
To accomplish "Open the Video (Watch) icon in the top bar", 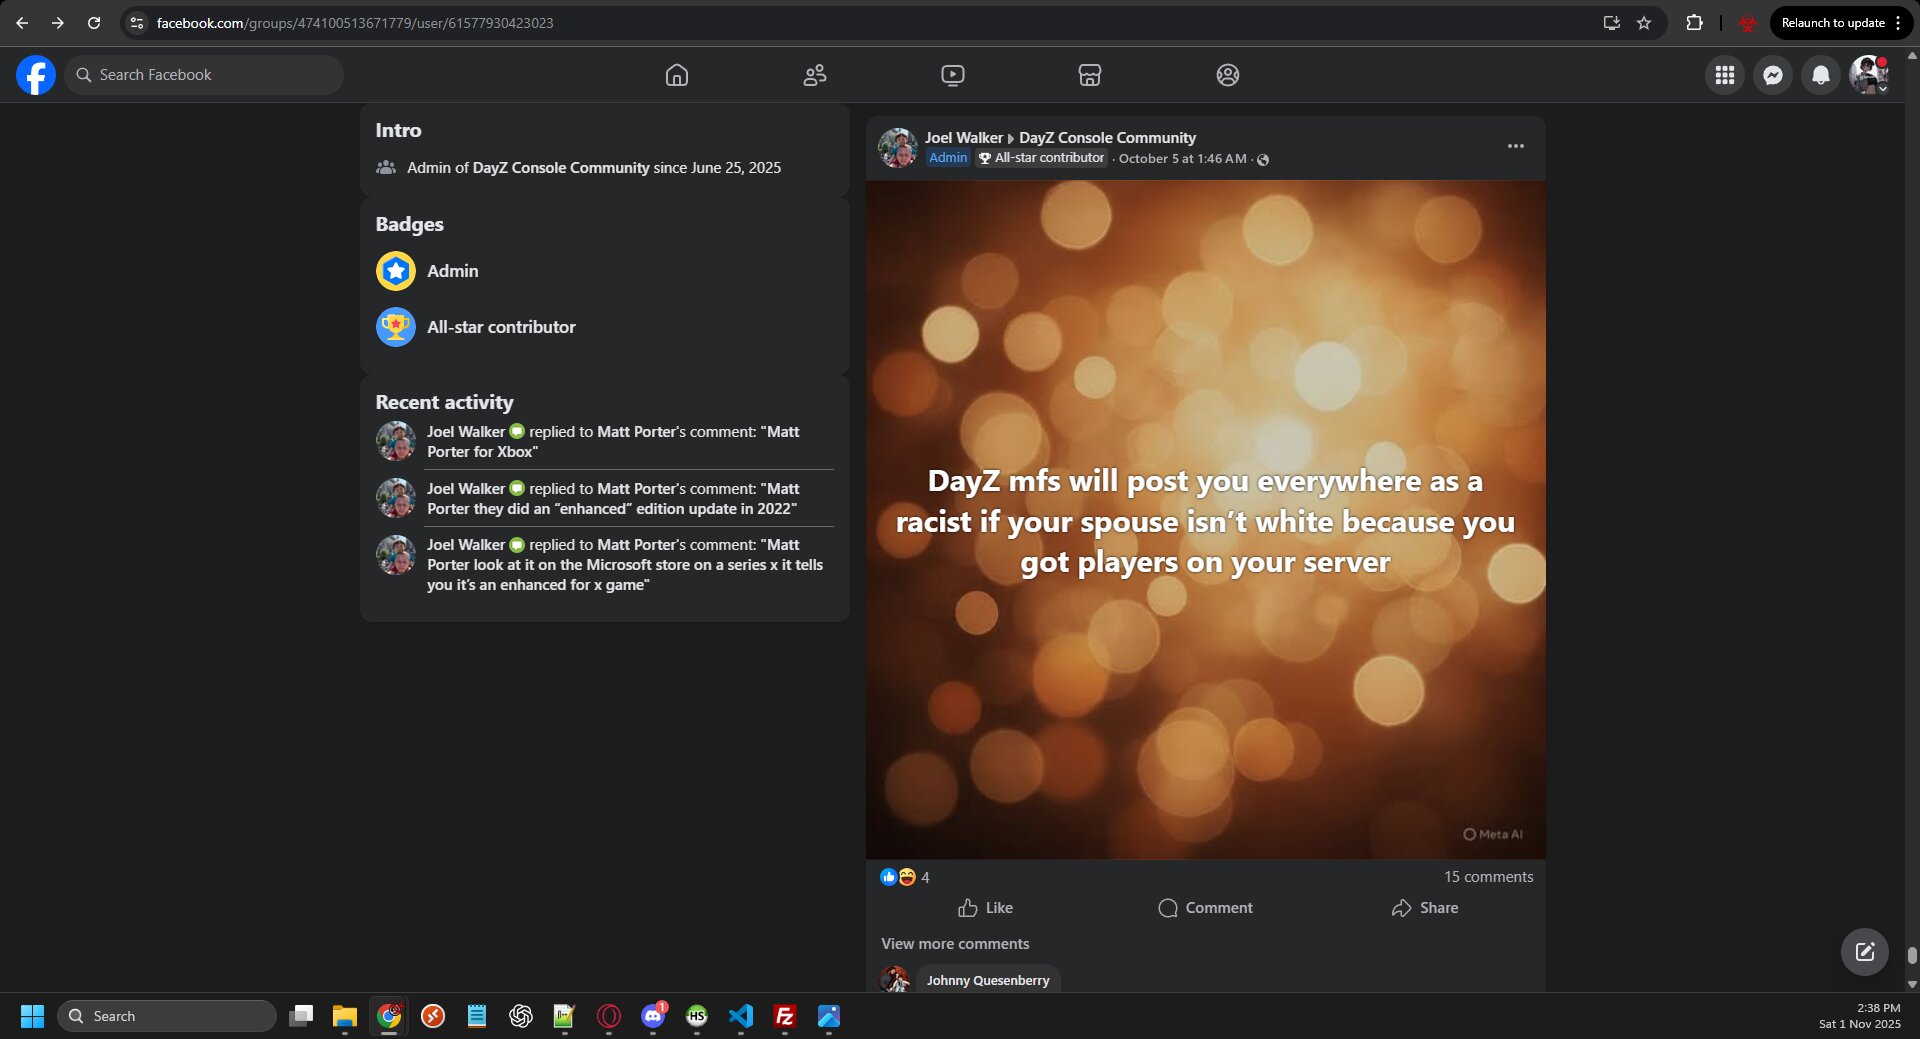I will pyautogui.click(x=953, y=75).
